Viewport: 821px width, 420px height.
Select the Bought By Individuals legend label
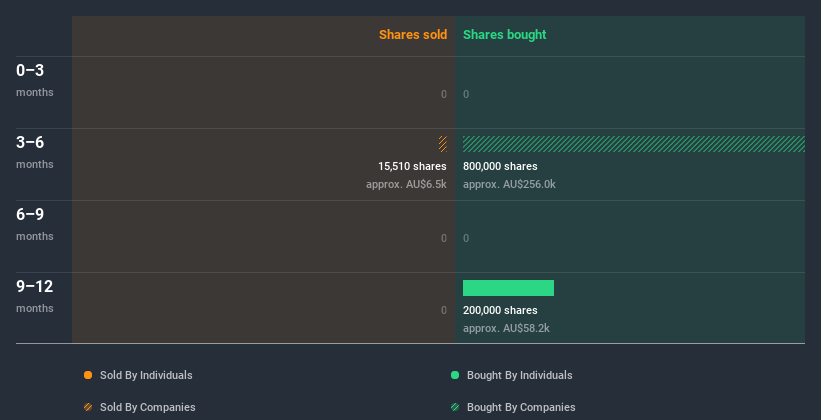pyautogui.click(x=519, y=375)
